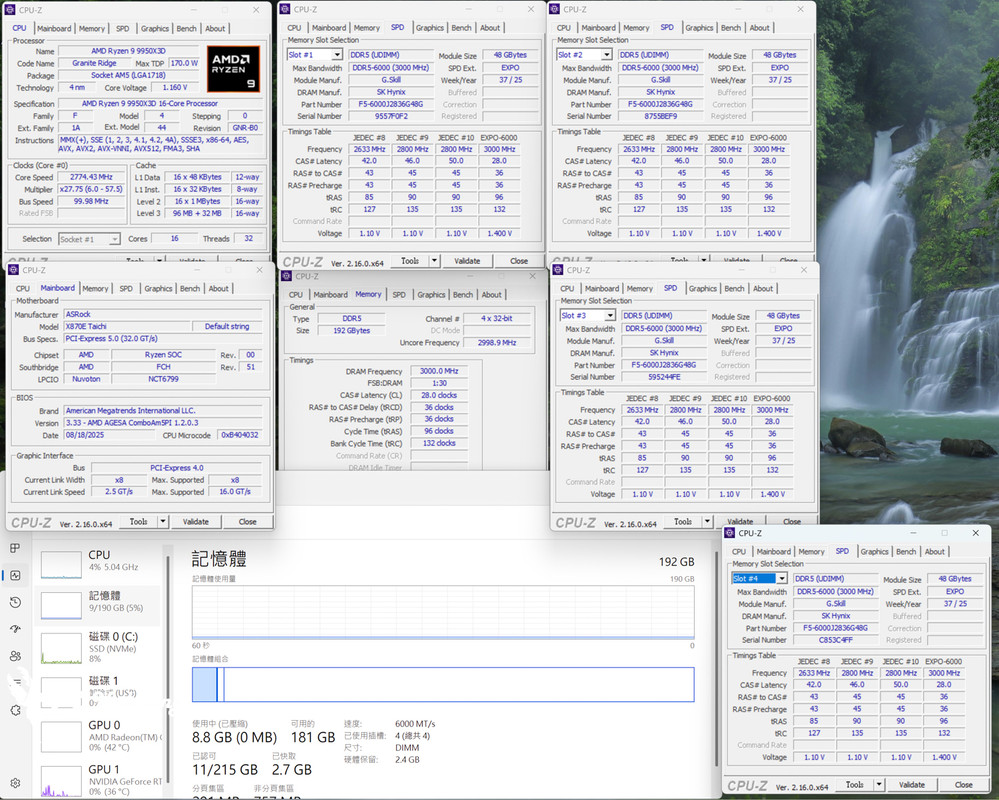The height and width of the screenshot is (800, 999).
Task: Click BIOS date '08/18/2025' value
Action: coord(85,435)
